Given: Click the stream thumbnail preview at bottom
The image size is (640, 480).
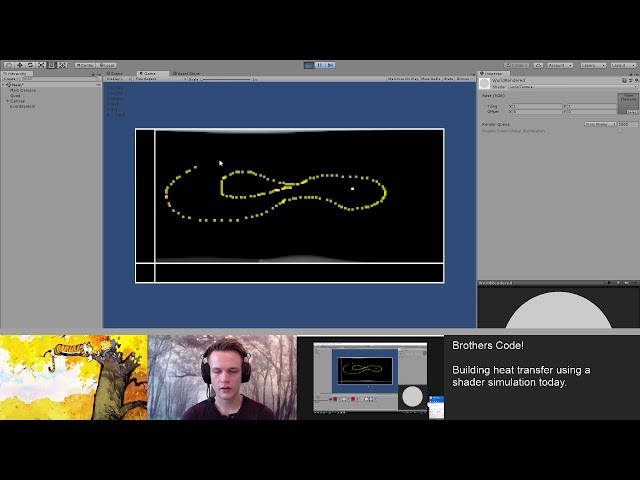Looking at the screenshot, I should click(x=370, y=378).
